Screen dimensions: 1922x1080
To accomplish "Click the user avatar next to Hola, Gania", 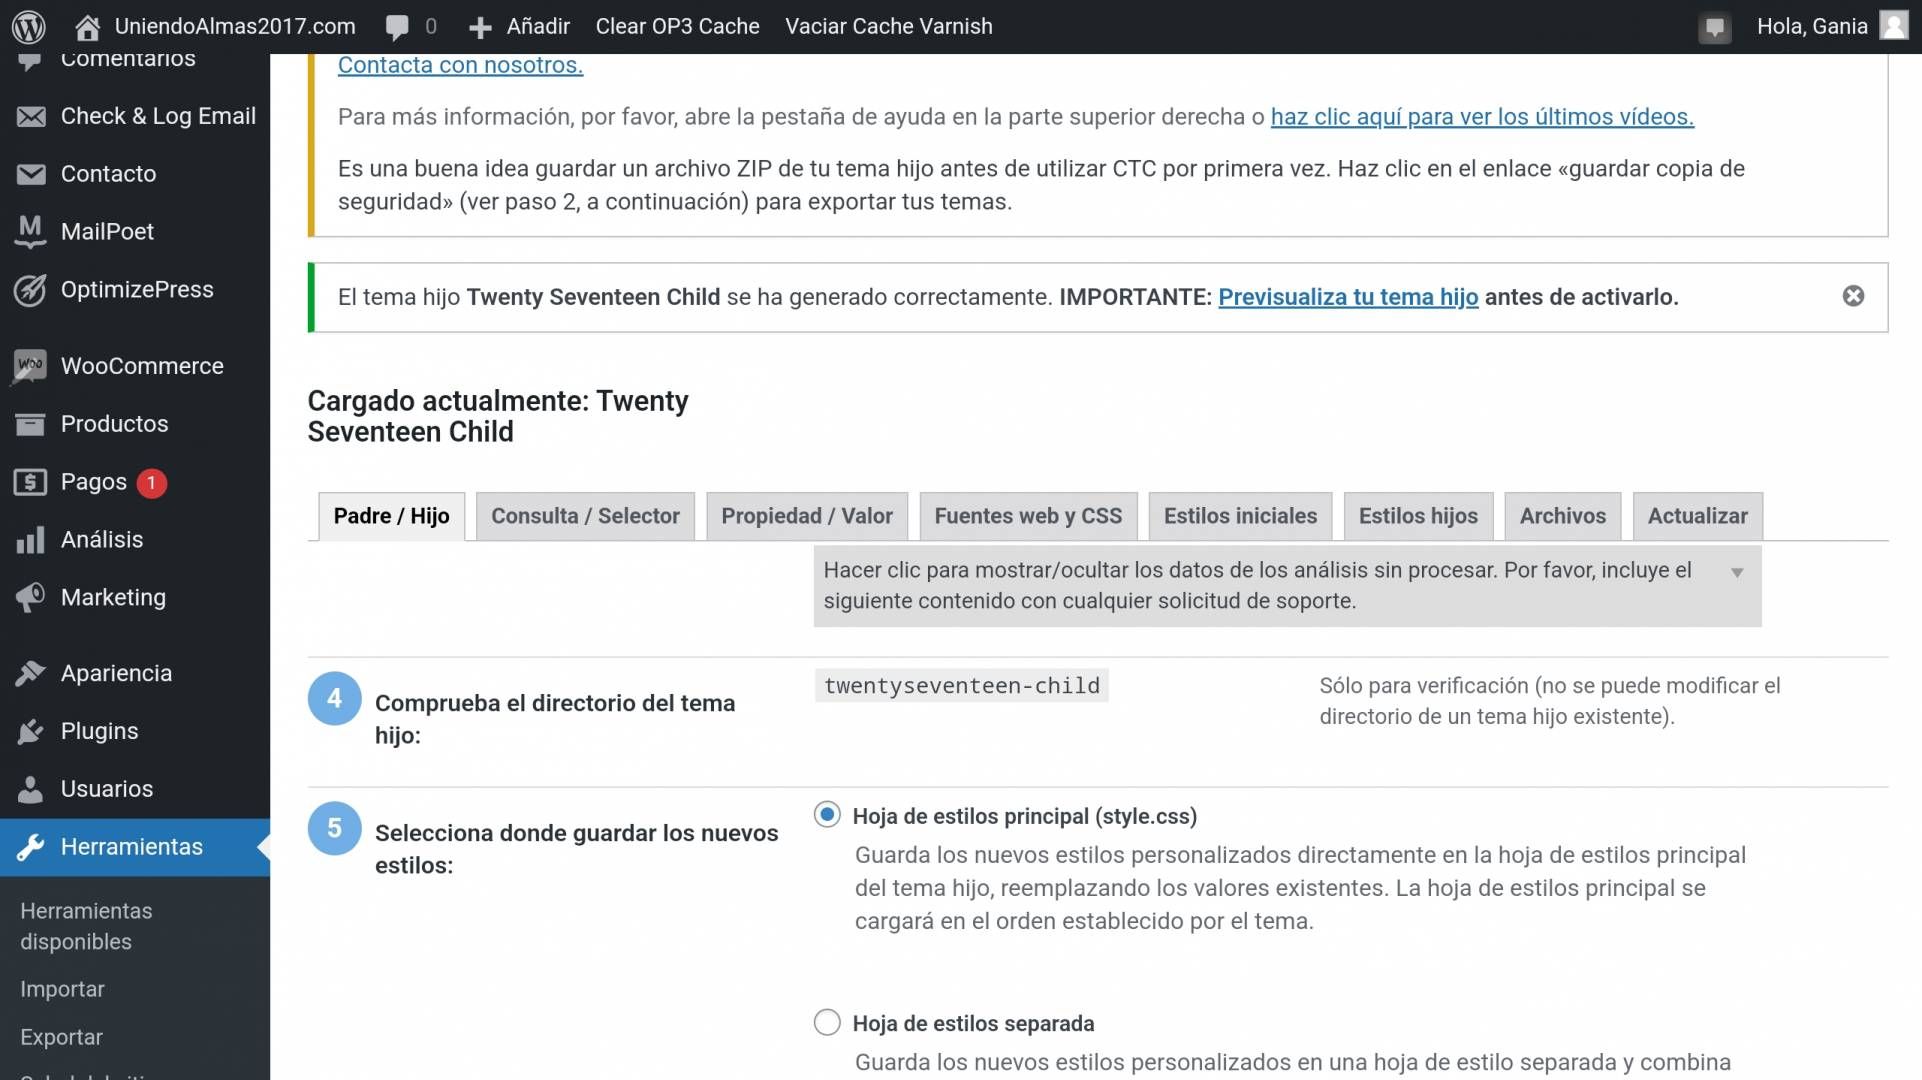I will (x=1893, y=25).
